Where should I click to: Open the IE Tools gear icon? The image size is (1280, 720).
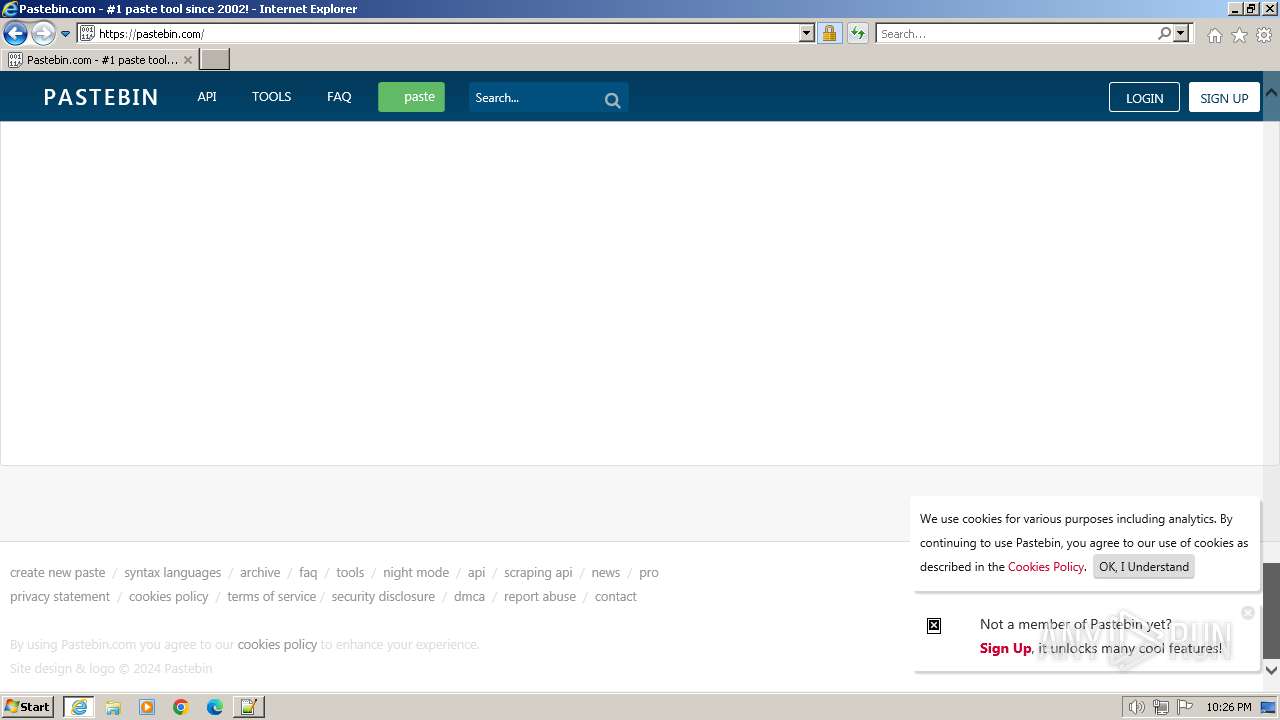point(1264,35)
